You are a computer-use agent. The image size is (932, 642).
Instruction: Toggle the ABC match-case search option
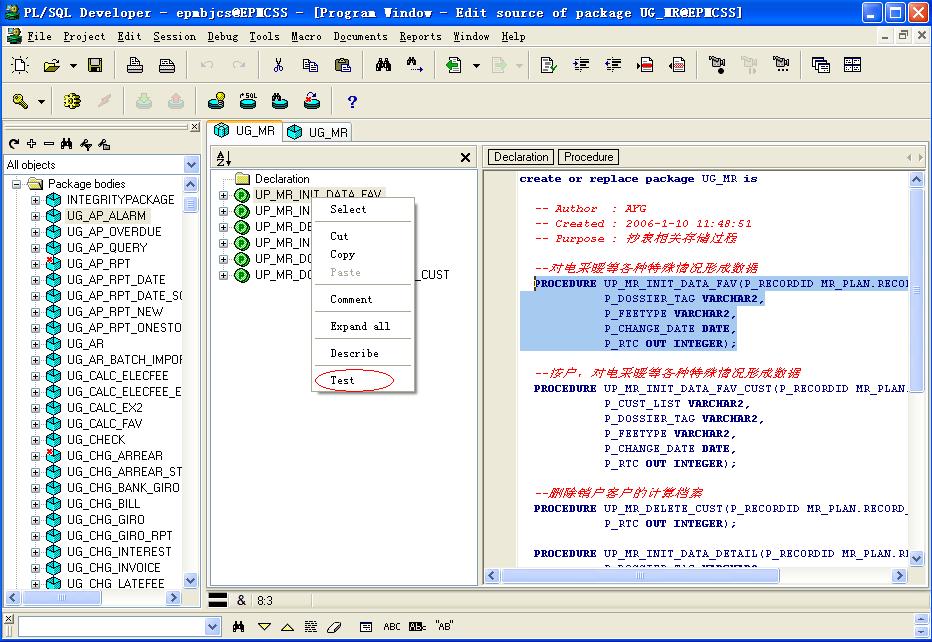tap(392, 627)
